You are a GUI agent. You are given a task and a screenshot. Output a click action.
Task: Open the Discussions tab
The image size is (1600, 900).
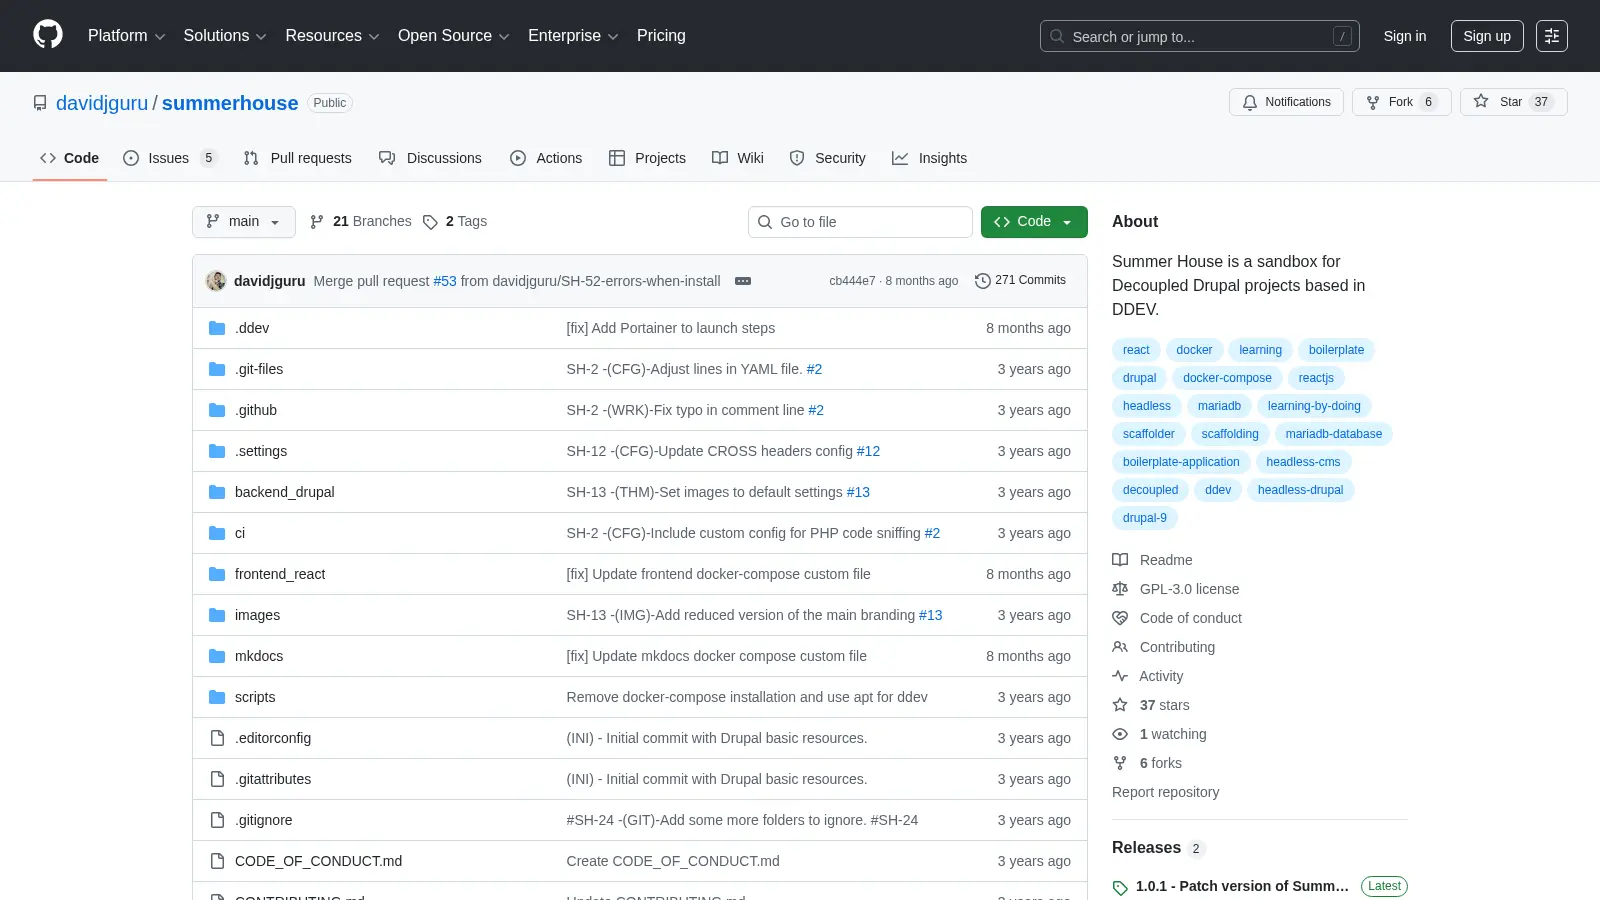pos(430,158)
